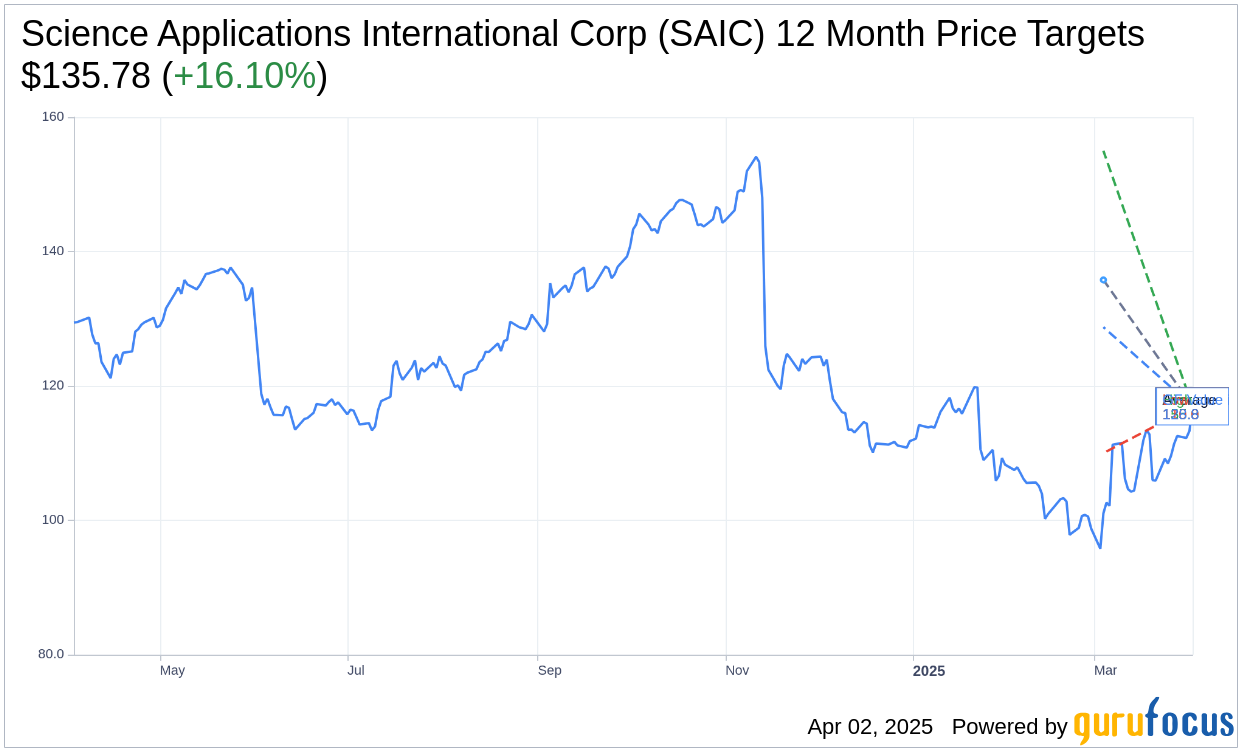Click the 'Powered by' text
1242x752 pixels.
[x=1009, y=727]
